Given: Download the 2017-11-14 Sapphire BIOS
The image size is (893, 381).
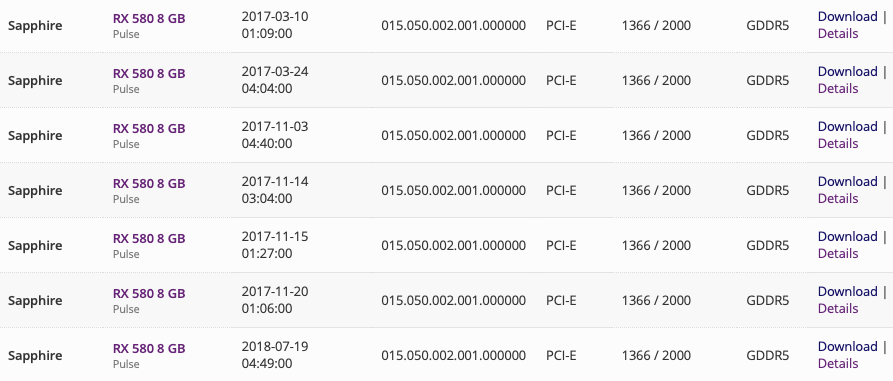Looking at the screenshot, I should (x=847, y=182).
